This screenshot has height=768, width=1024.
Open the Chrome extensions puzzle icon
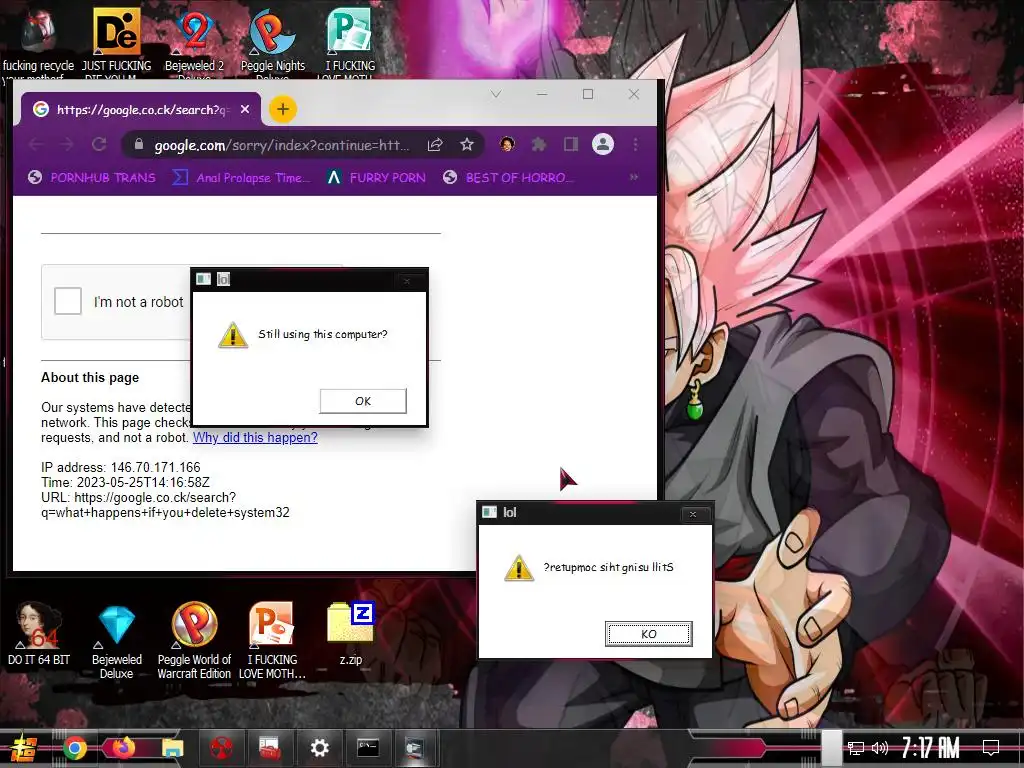click(538, 144)
